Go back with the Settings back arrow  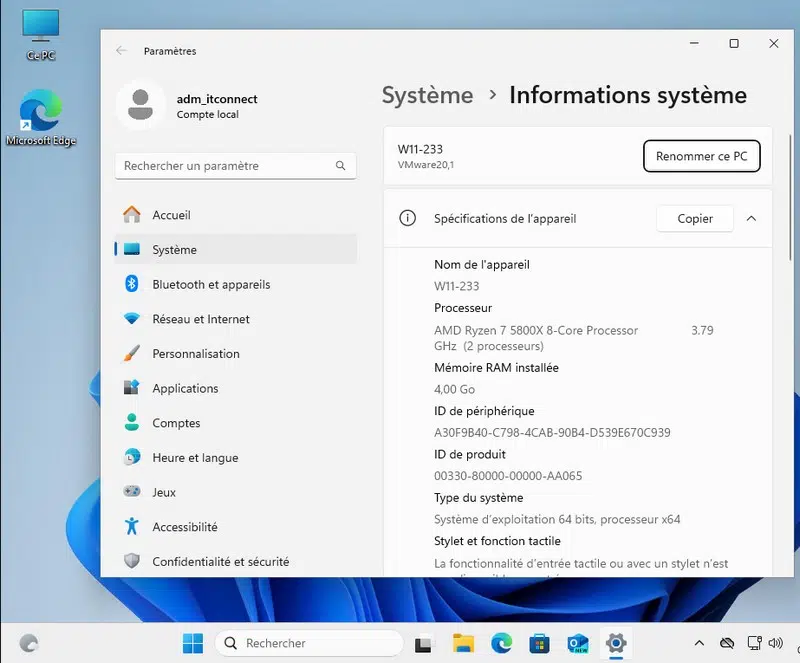[122, 51]
